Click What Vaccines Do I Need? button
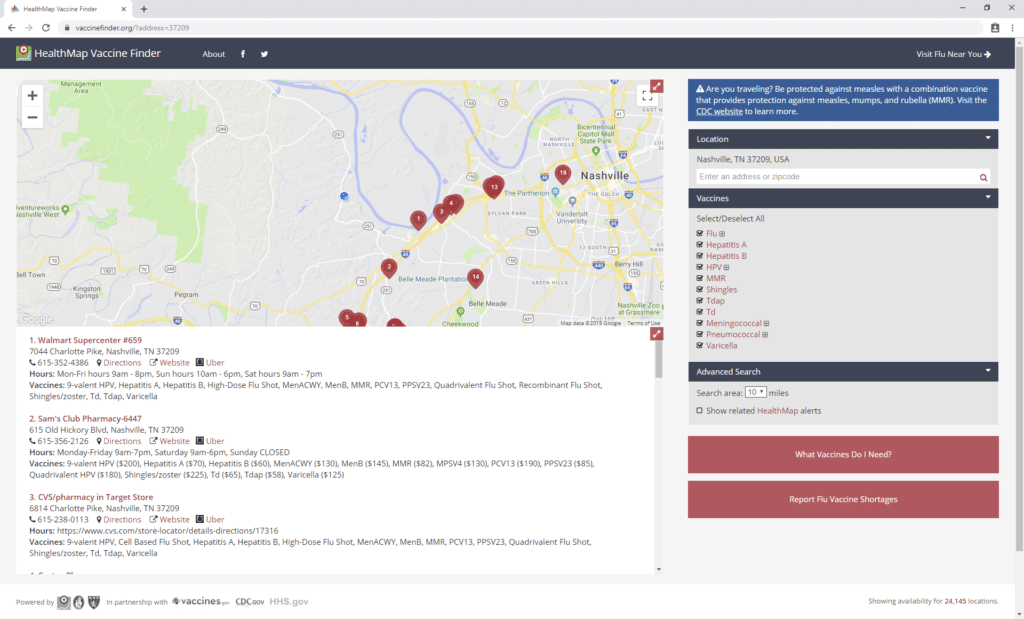Viewport: 1024px width, 619px height. 843,454
